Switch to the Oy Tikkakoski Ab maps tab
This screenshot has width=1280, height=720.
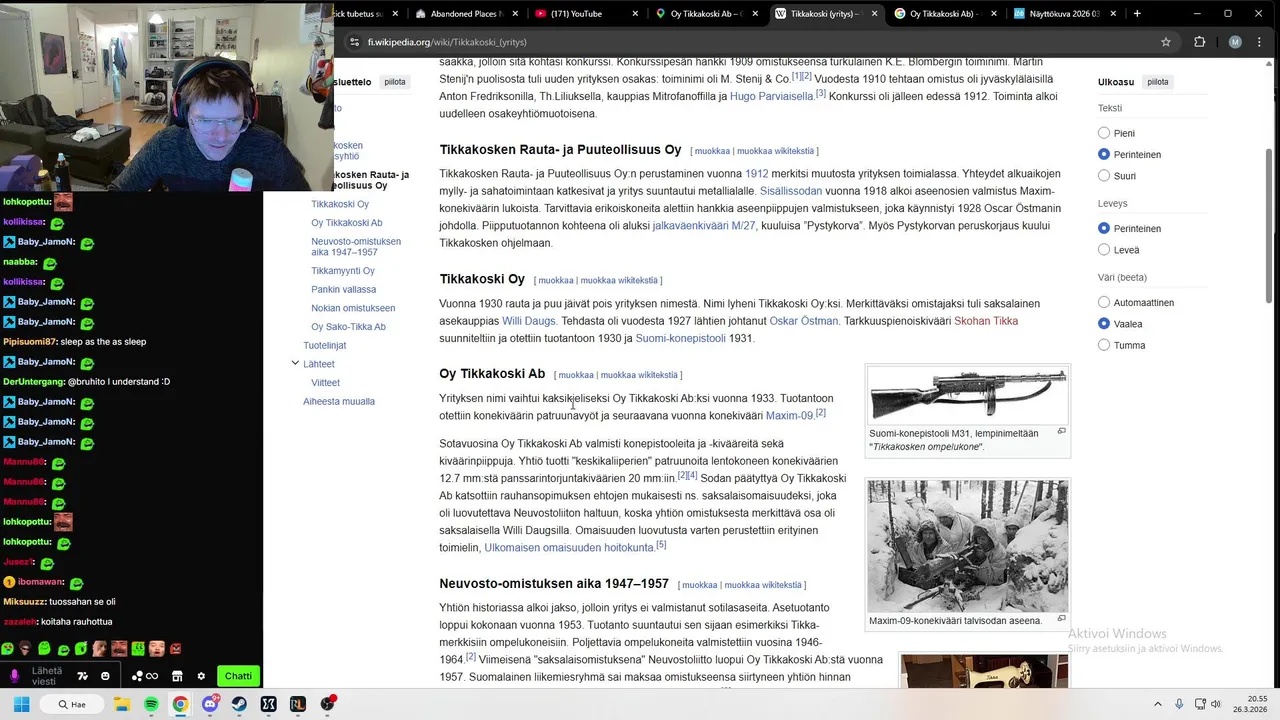[x=702, y=14]
